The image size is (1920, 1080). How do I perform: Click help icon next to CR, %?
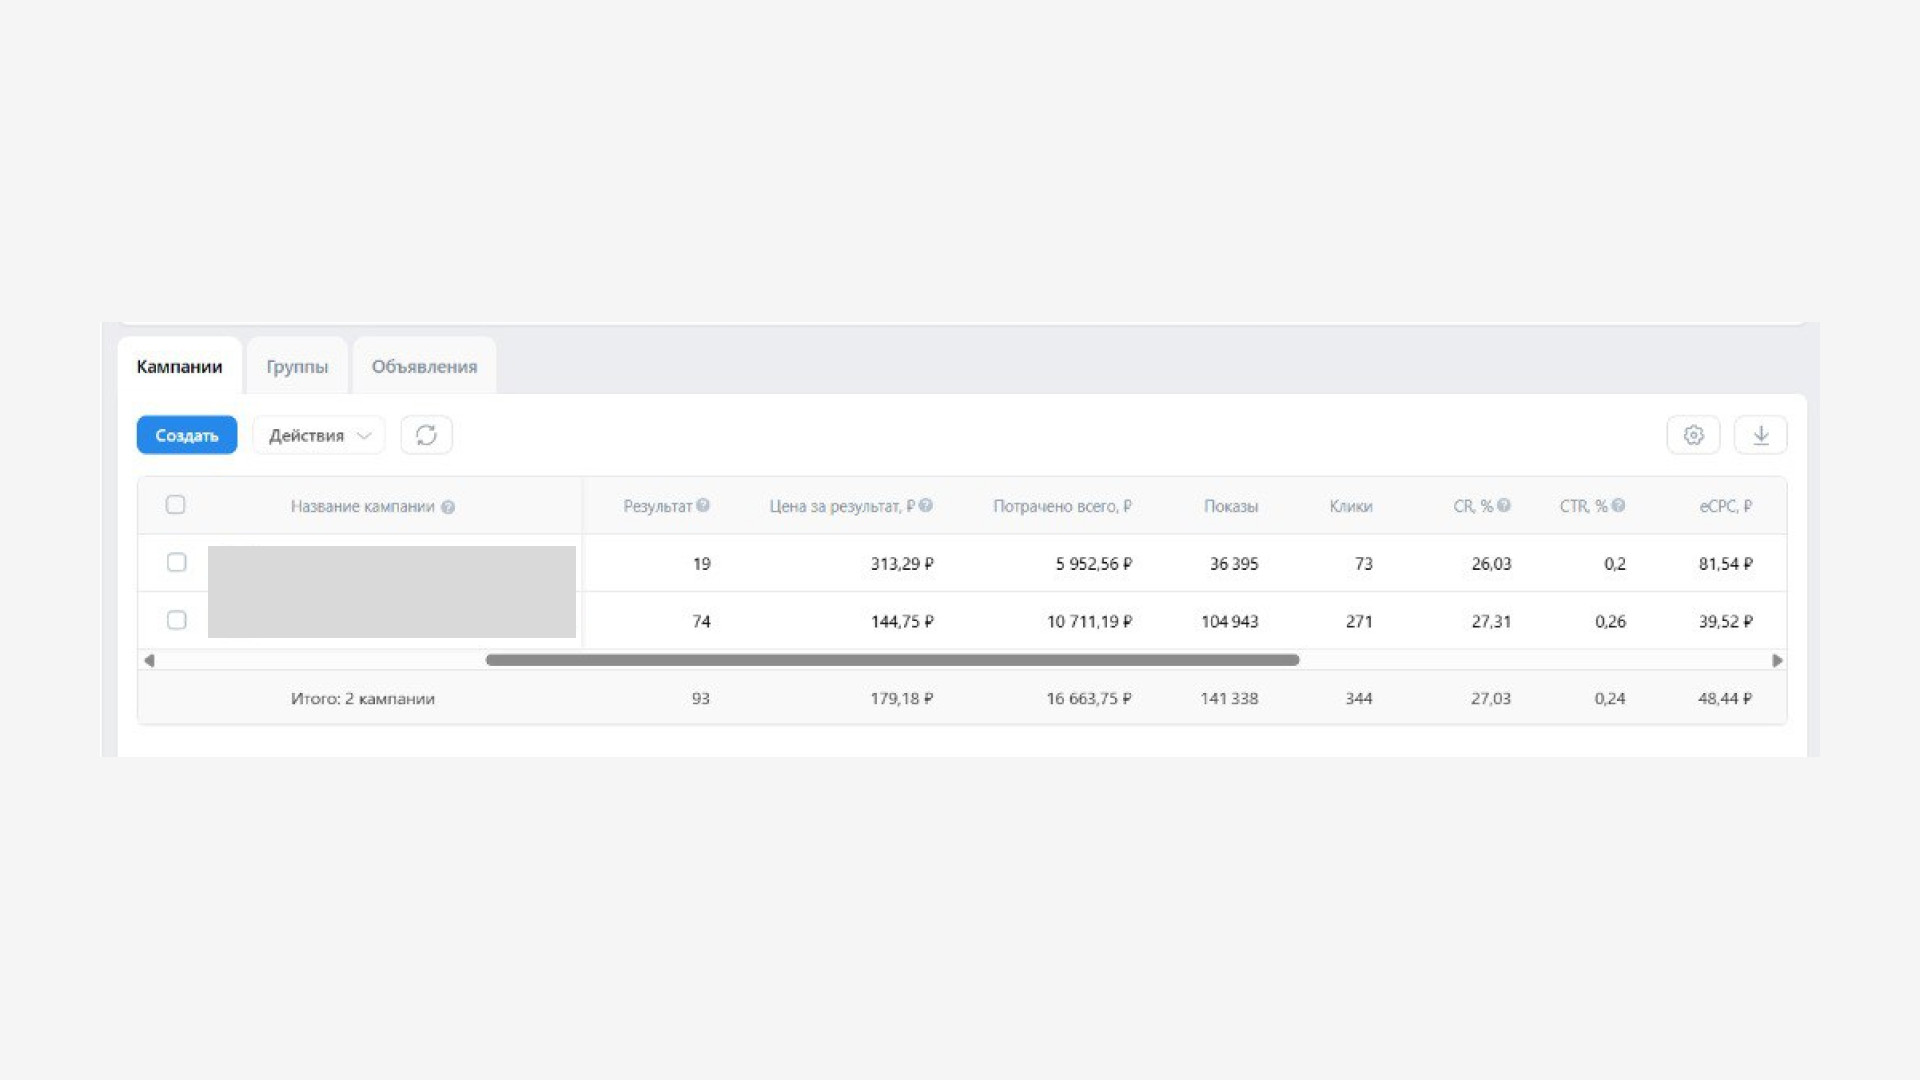[x=1504, y=505]
